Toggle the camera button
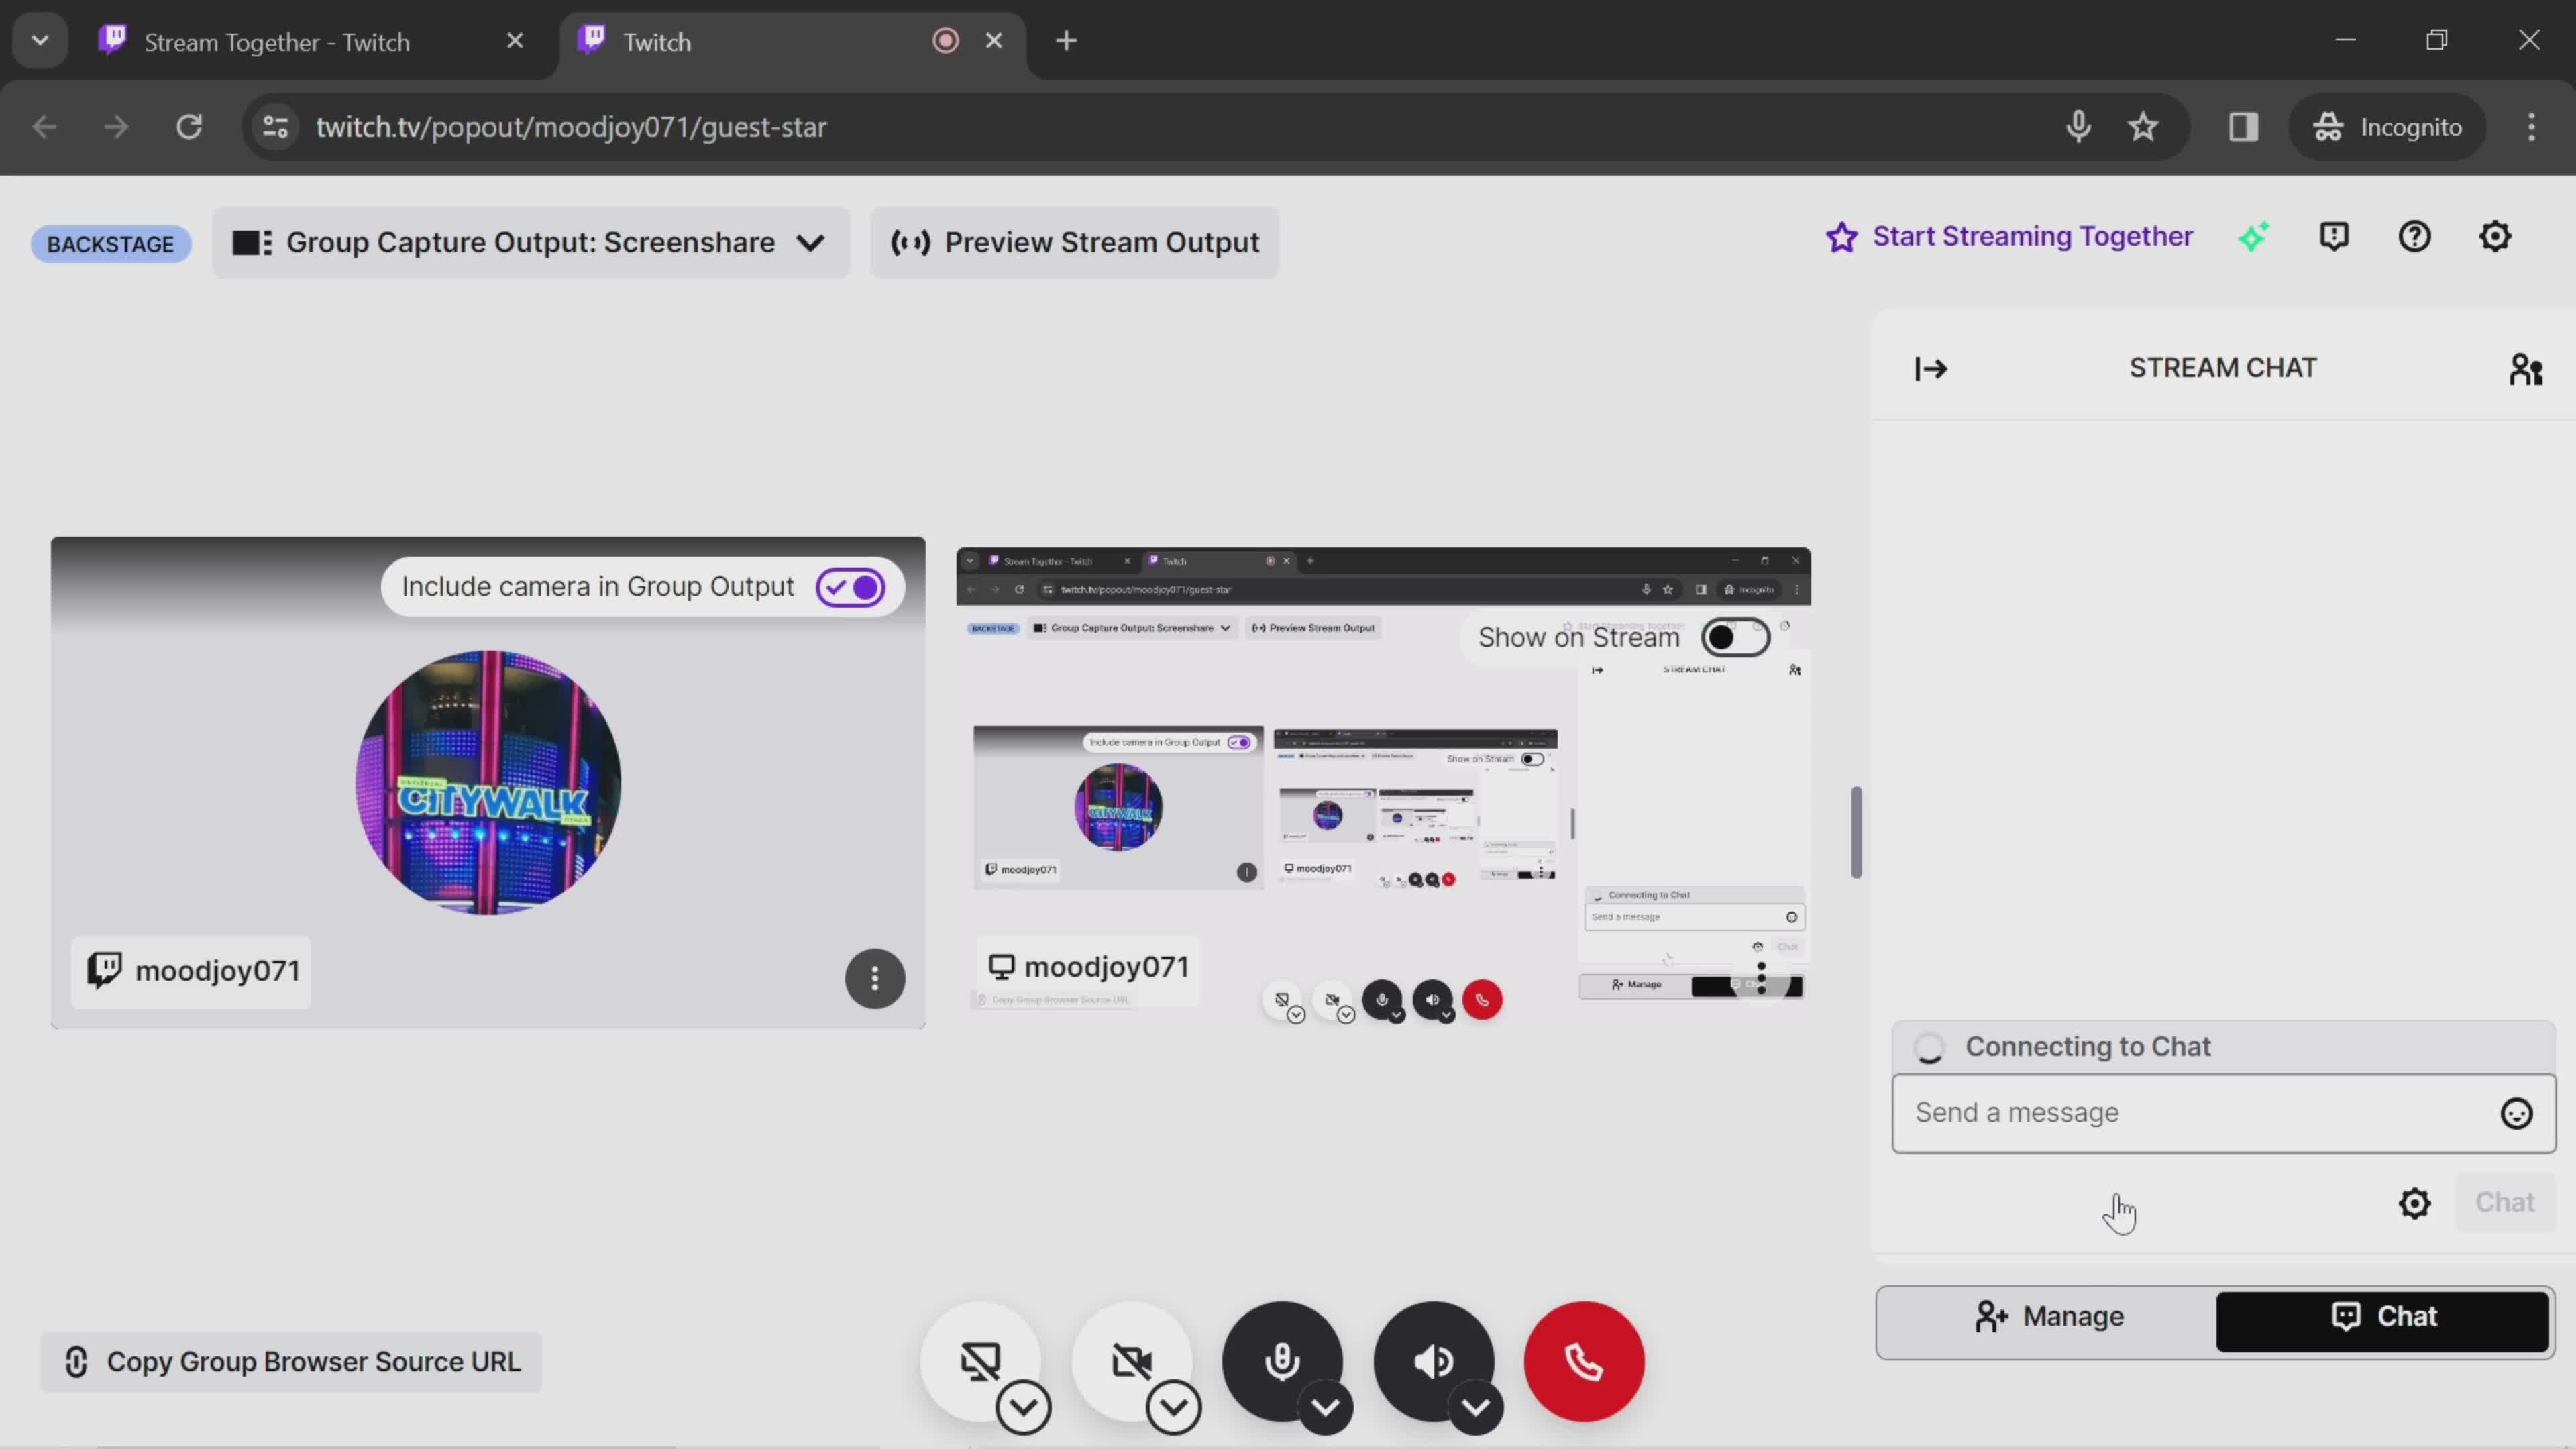This screenshot has width=2576, height=1449. [1131, 1361]
